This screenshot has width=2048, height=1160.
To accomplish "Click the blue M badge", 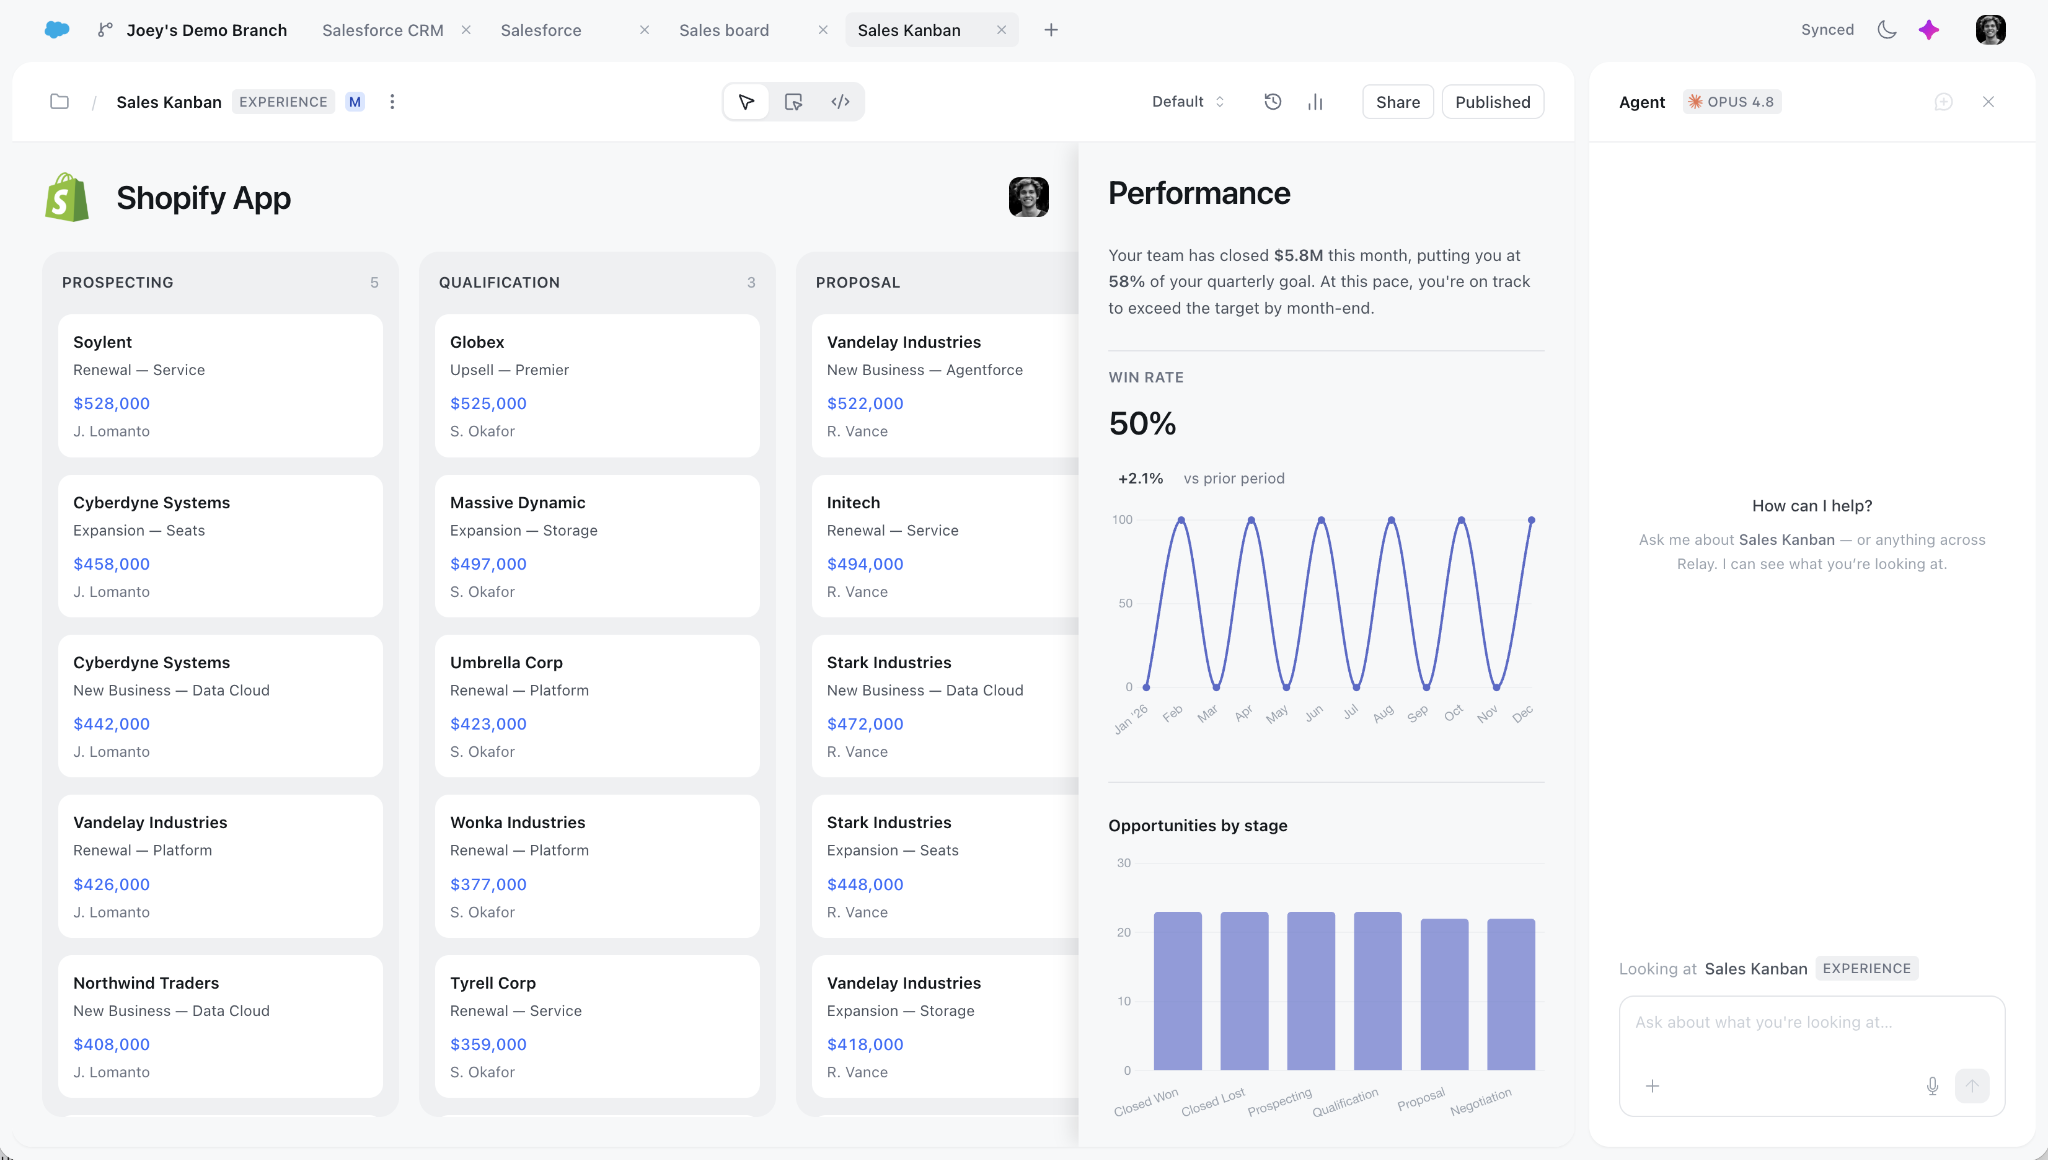I will click(355, 102).
